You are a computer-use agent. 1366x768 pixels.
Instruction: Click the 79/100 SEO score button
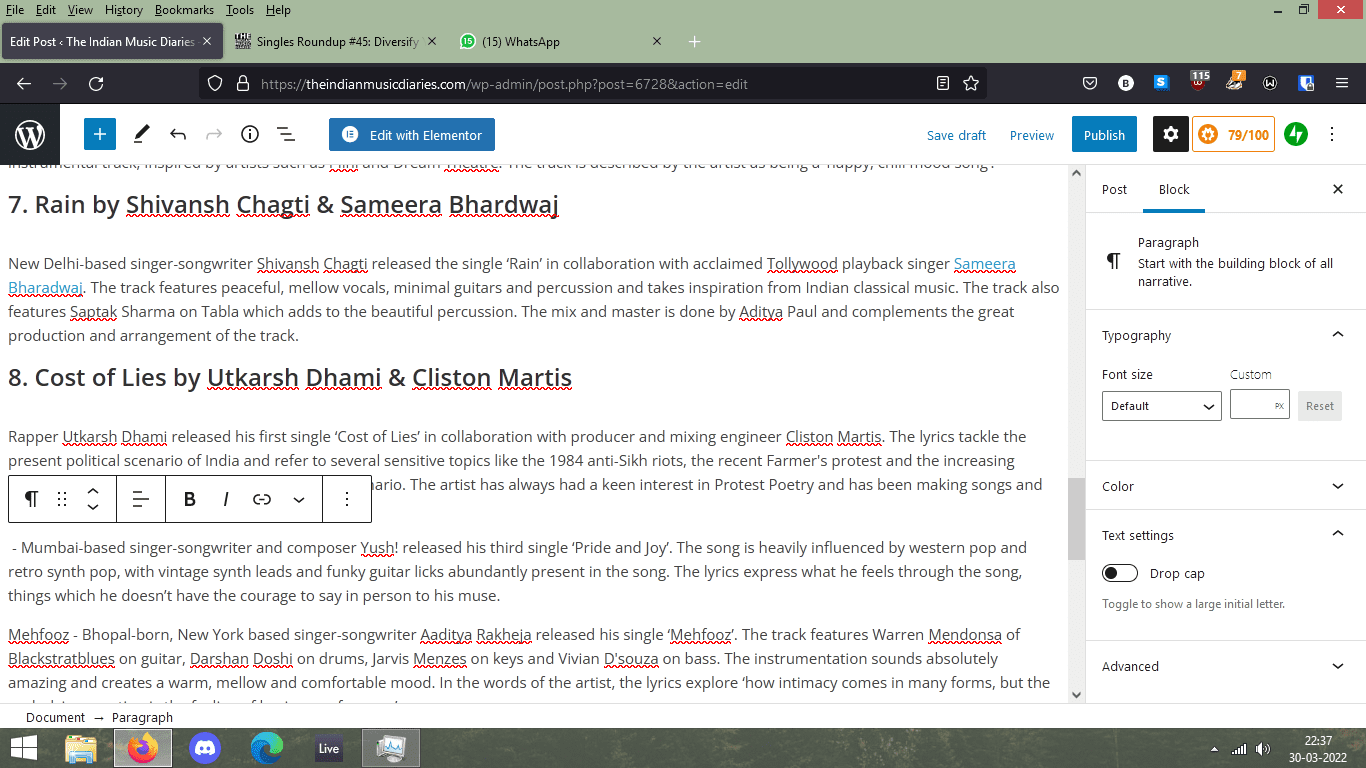pos(1233,134)
